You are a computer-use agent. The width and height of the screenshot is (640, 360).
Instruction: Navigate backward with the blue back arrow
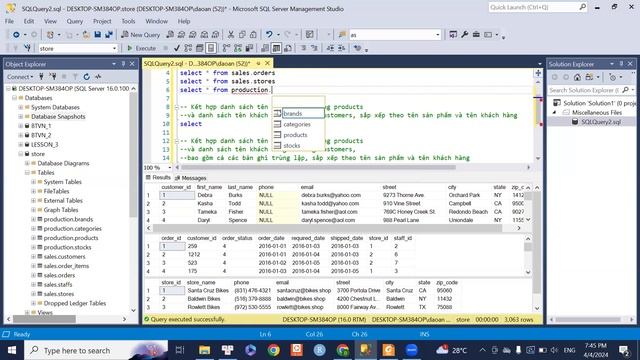click(16, 35)
